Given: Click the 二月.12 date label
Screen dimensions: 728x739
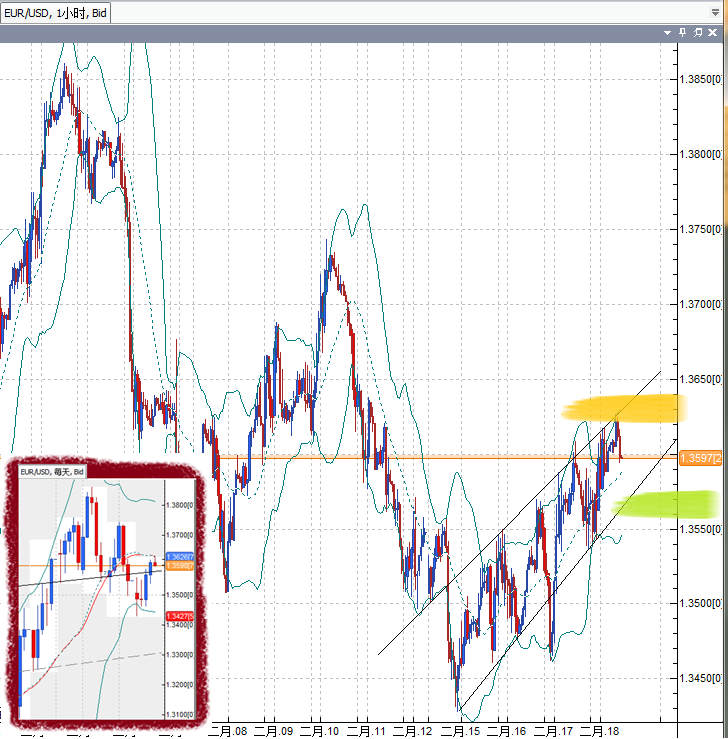Looking at the screenshot, I should [413, 731].
